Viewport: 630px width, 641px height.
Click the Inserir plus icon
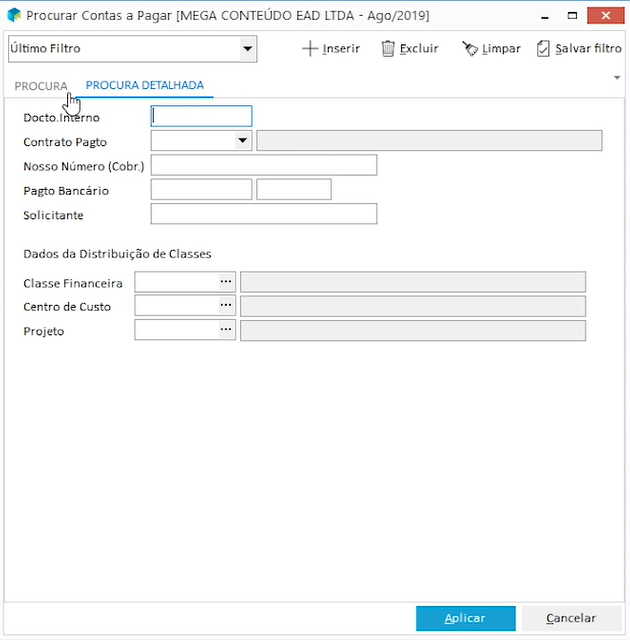[310, 49]
